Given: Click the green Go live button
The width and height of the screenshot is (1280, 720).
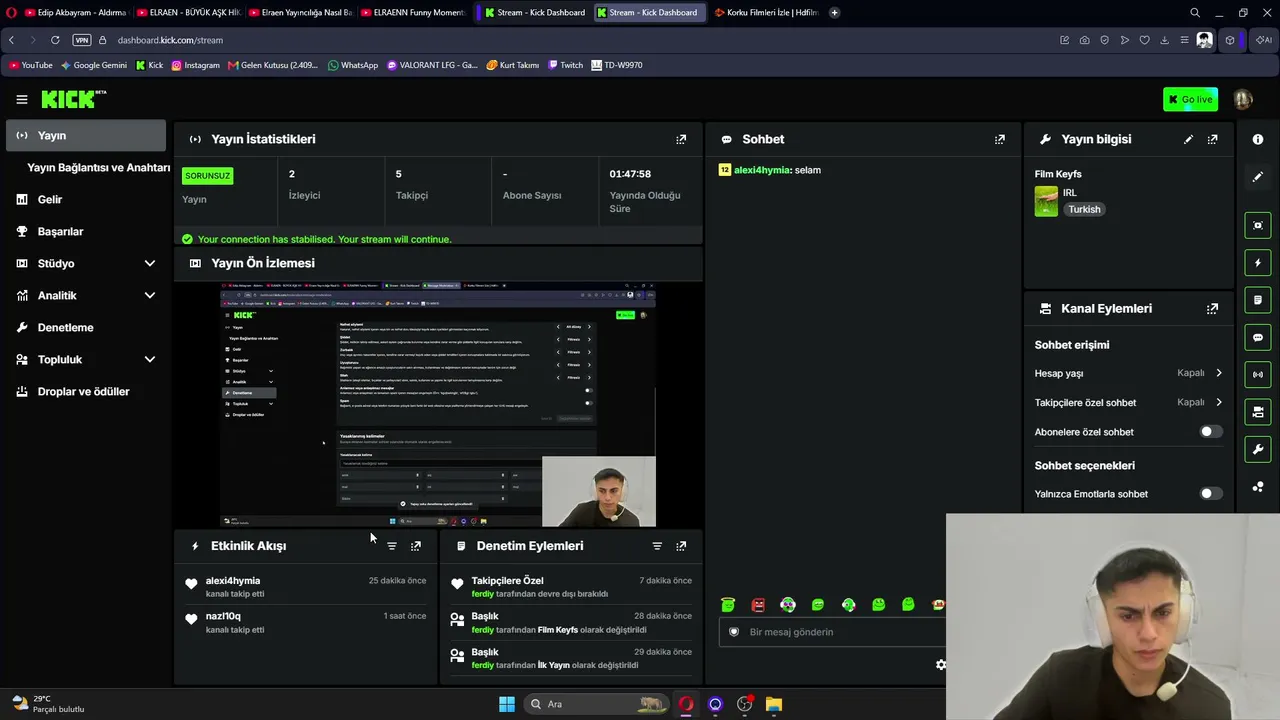Looking at the screenshot, I should point(1190,99).
